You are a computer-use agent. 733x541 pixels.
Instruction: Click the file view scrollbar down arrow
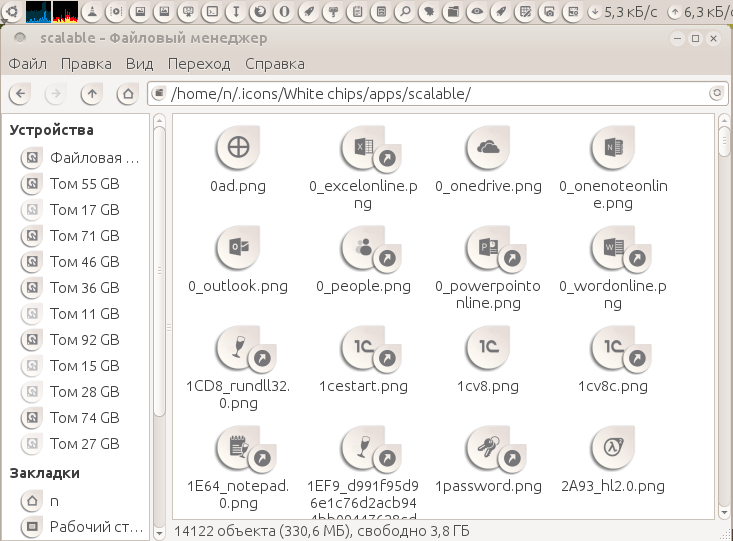coord(724,513)
